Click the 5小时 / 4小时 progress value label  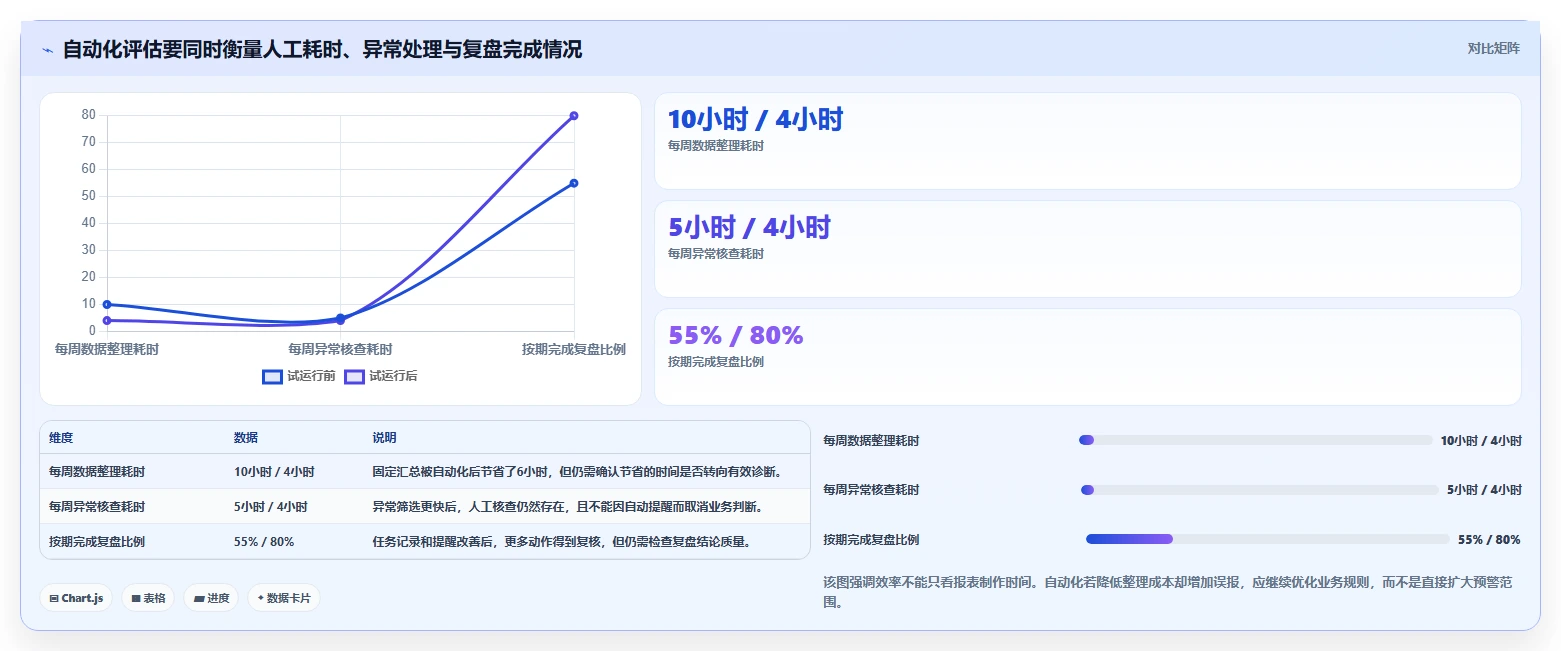coord(1484,490)
